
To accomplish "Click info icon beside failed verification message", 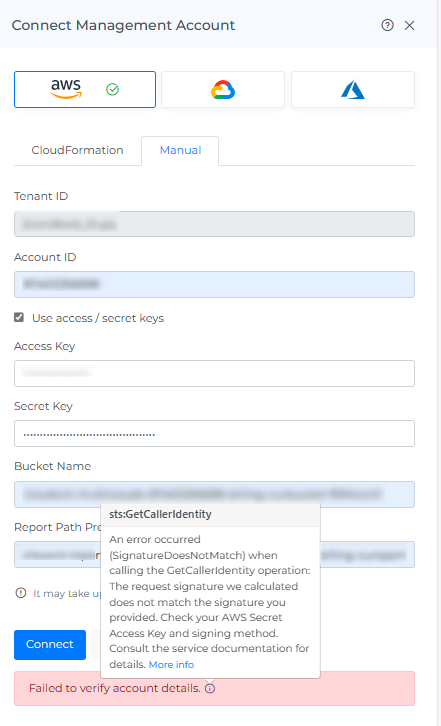I will coord(210,688).
